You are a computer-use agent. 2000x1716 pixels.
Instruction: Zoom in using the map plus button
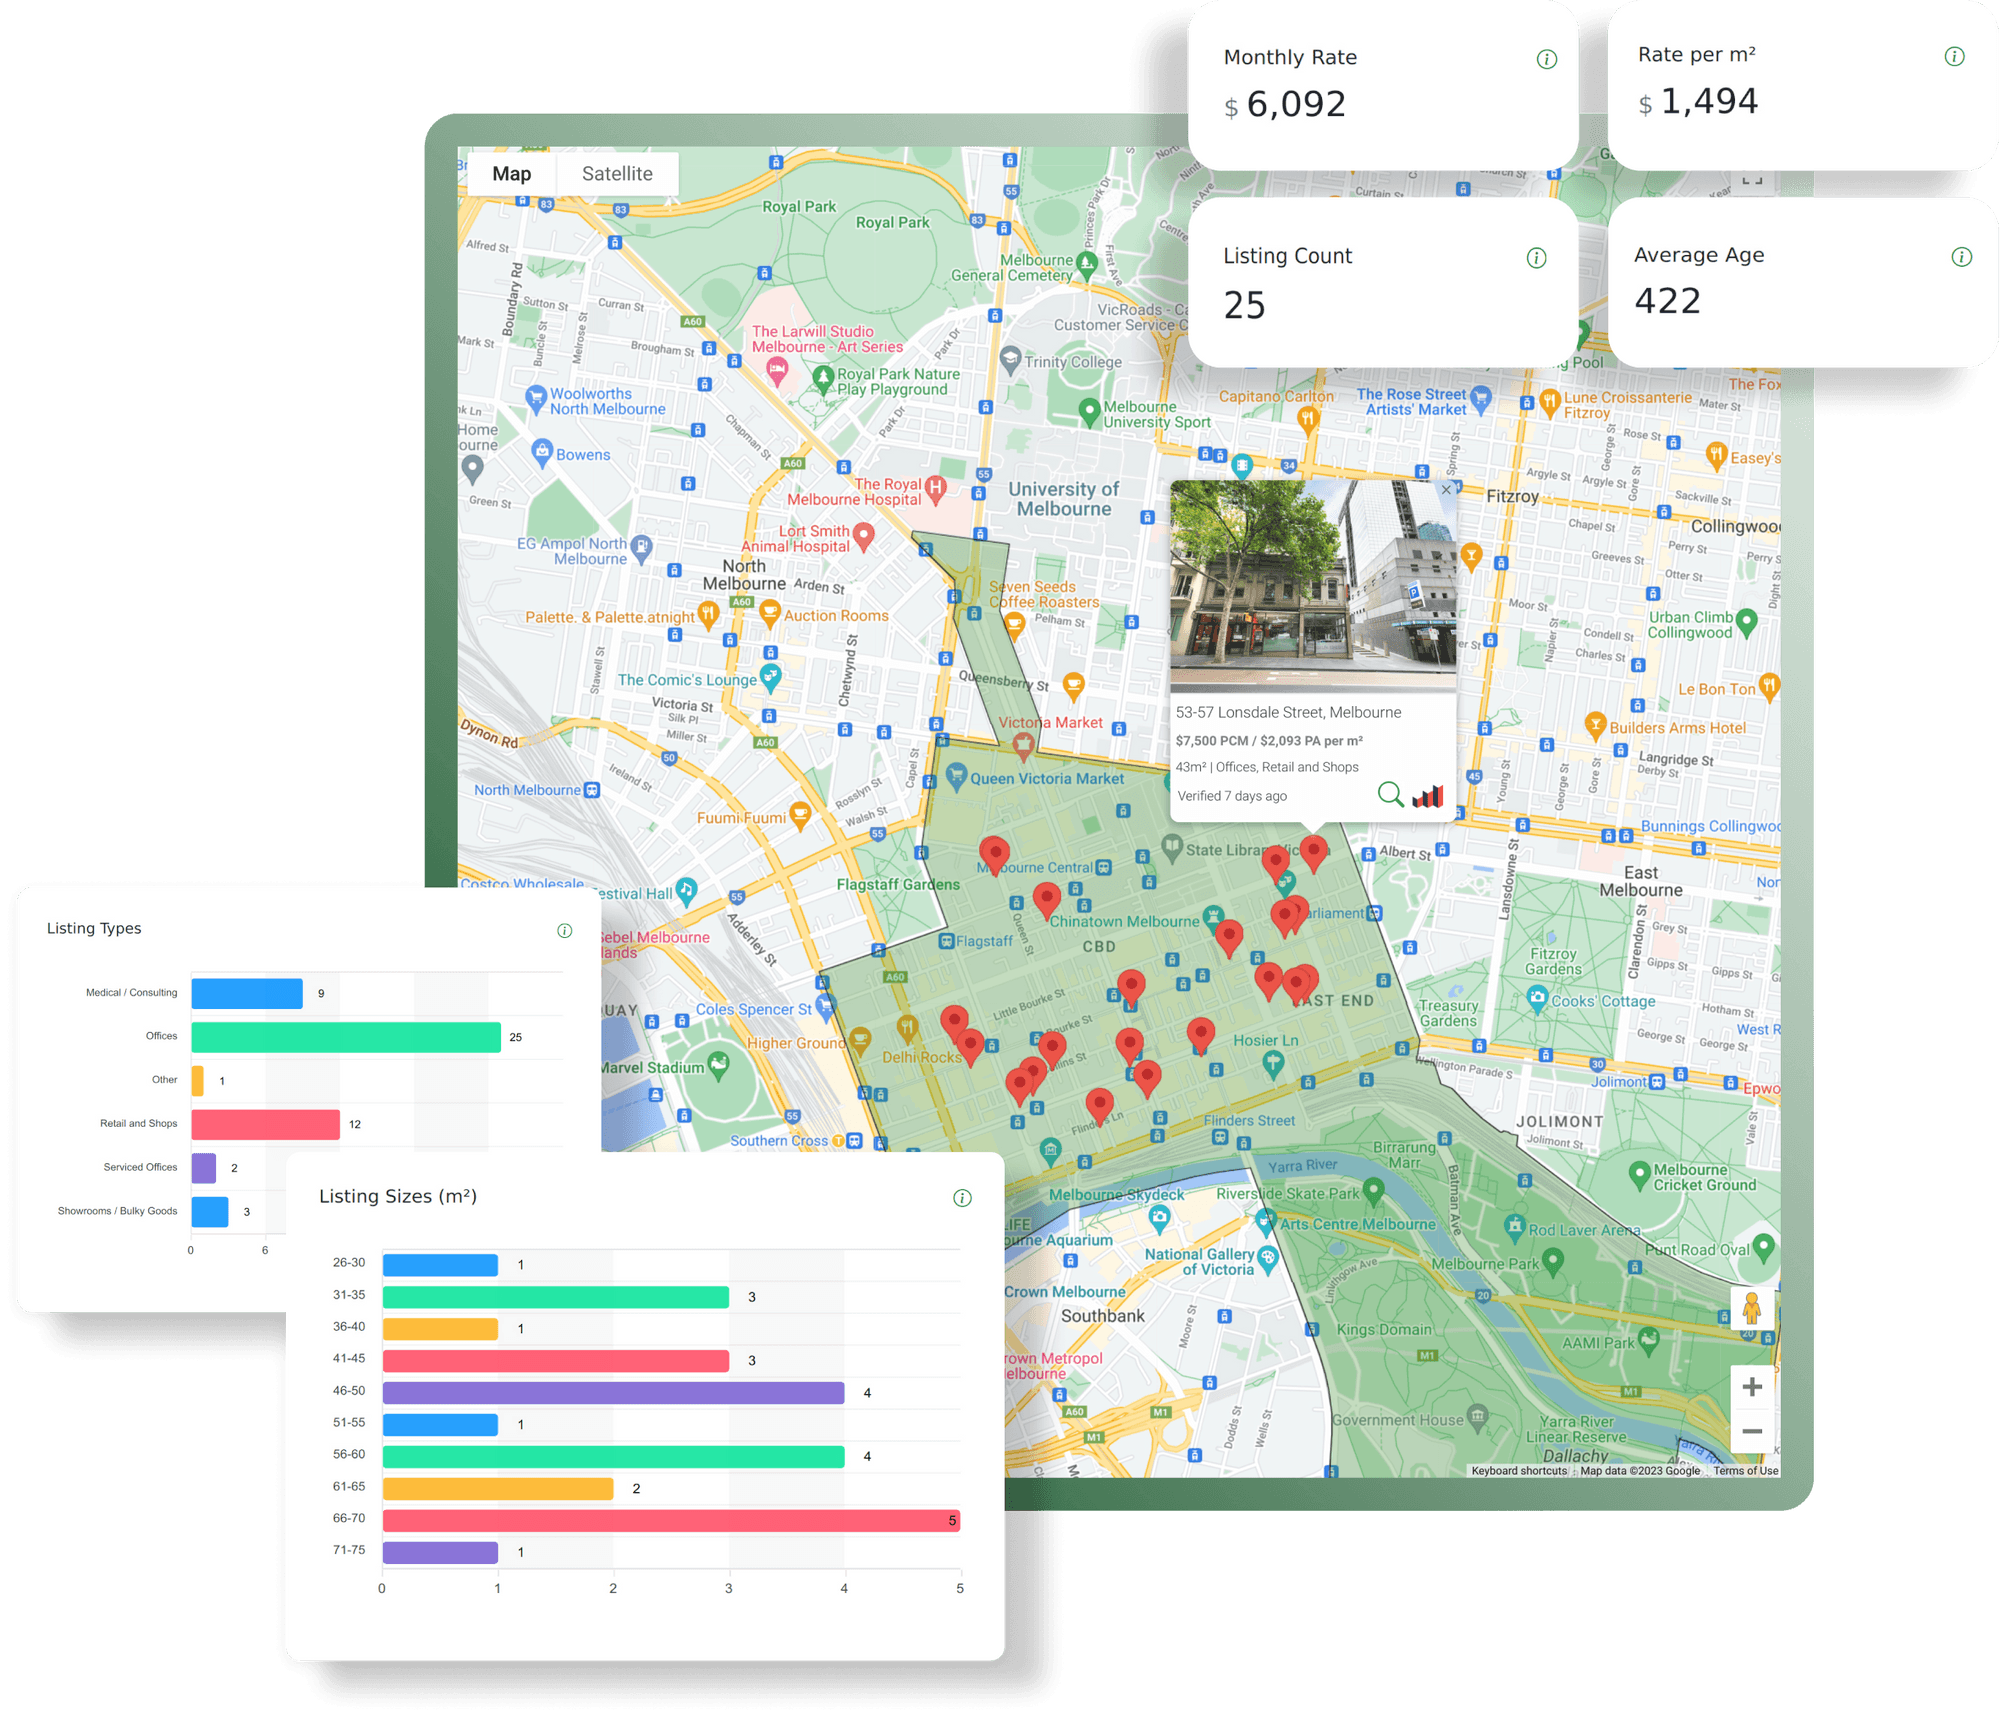(x=1752, y=1386)
